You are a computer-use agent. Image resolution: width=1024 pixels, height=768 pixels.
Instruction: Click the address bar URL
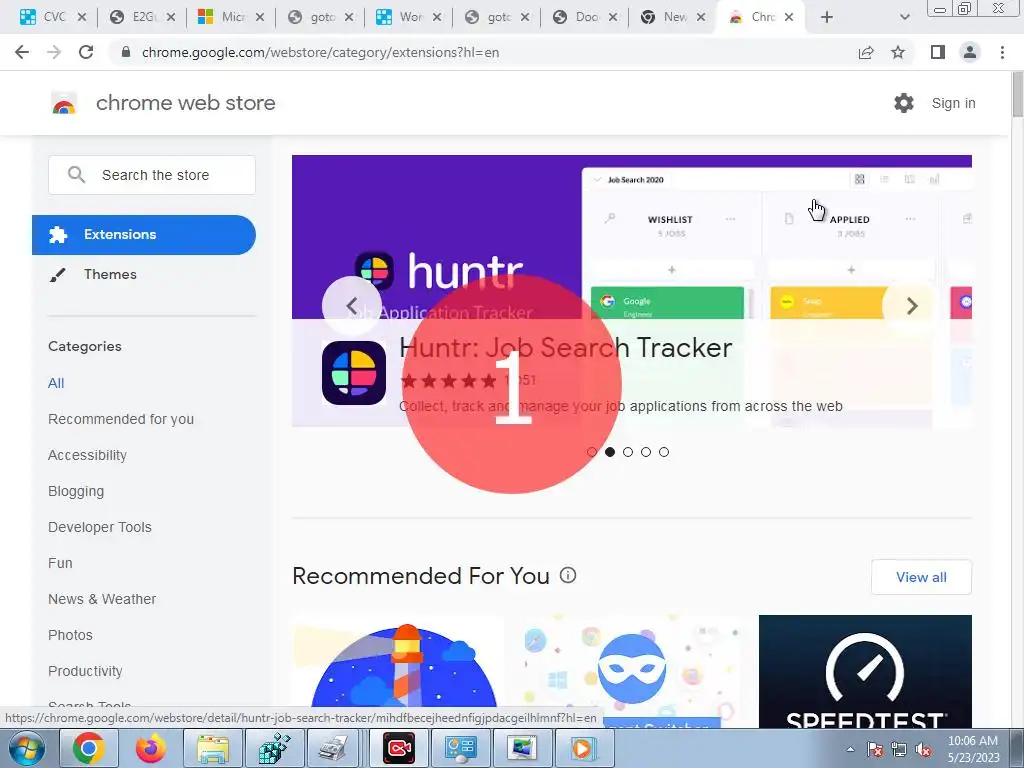pyautogui.click(x=320, y=52)
